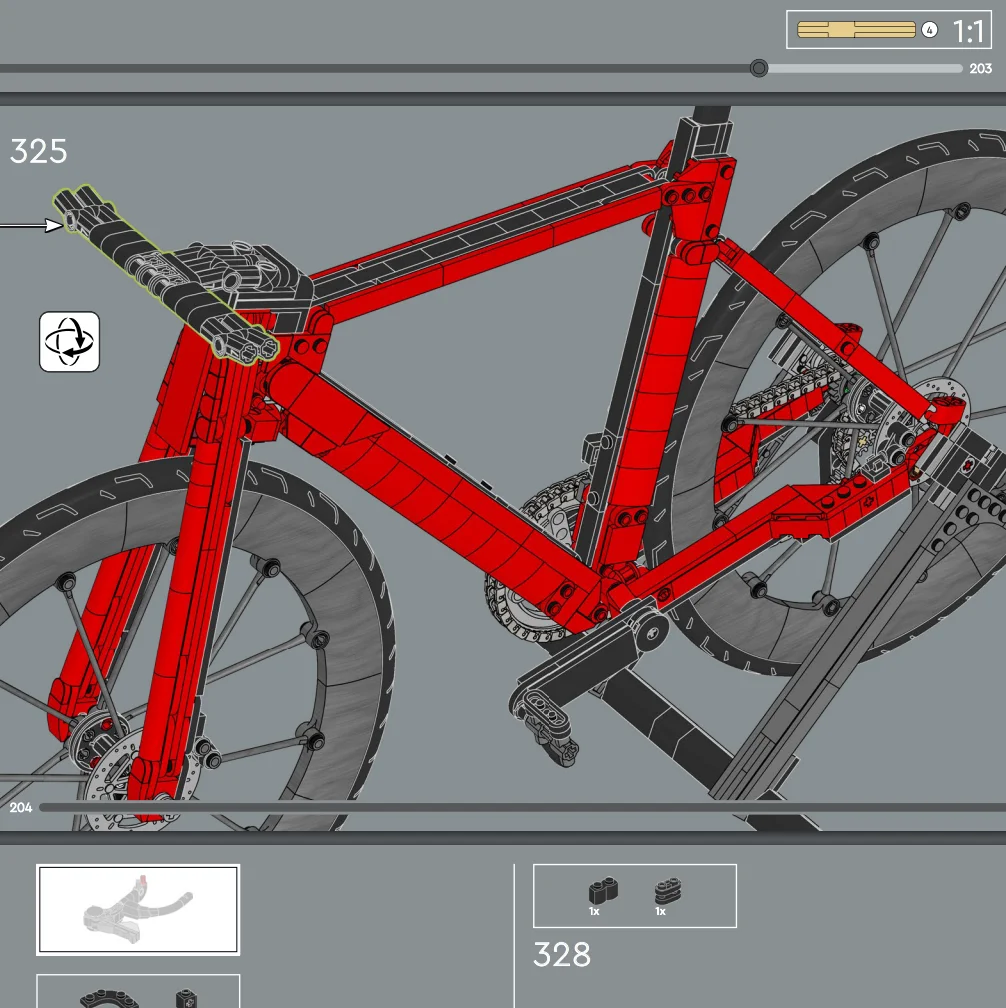Screen dimensions: 1006x1008
Task: Click page number 203
Action: pos(980,69)
